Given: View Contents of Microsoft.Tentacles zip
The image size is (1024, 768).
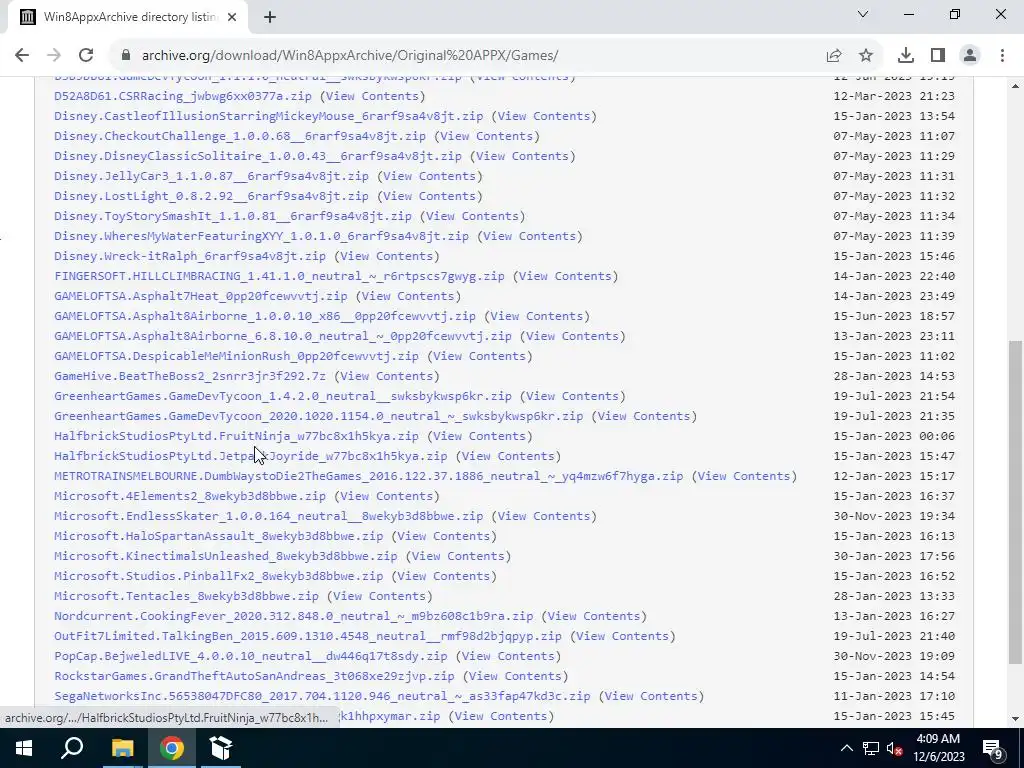Looking at the screenshot, I should pyautogui.click(x=379, y=596).
